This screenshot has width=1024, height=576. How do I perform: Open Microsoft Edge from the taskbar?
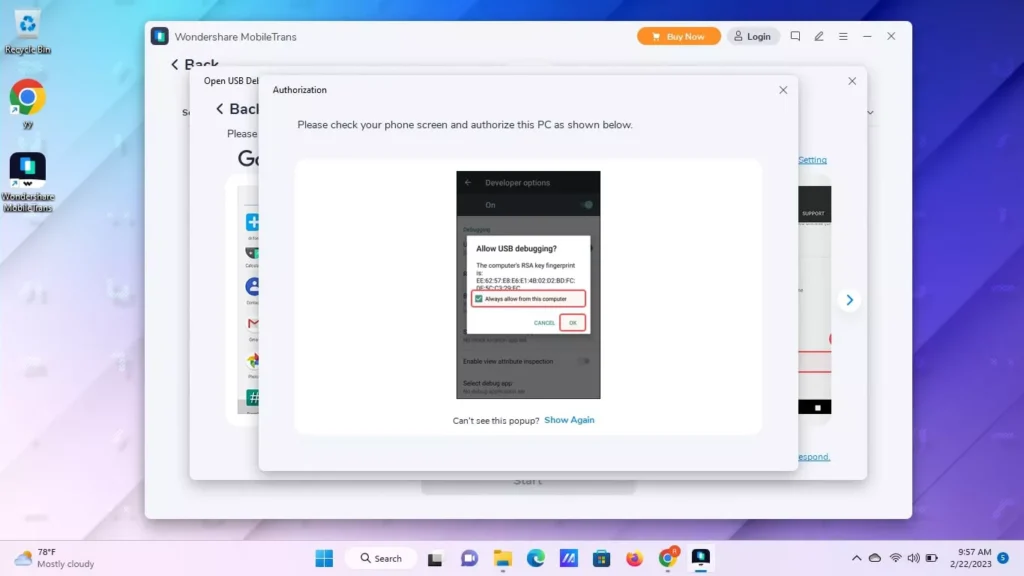[x=535, y=558]
